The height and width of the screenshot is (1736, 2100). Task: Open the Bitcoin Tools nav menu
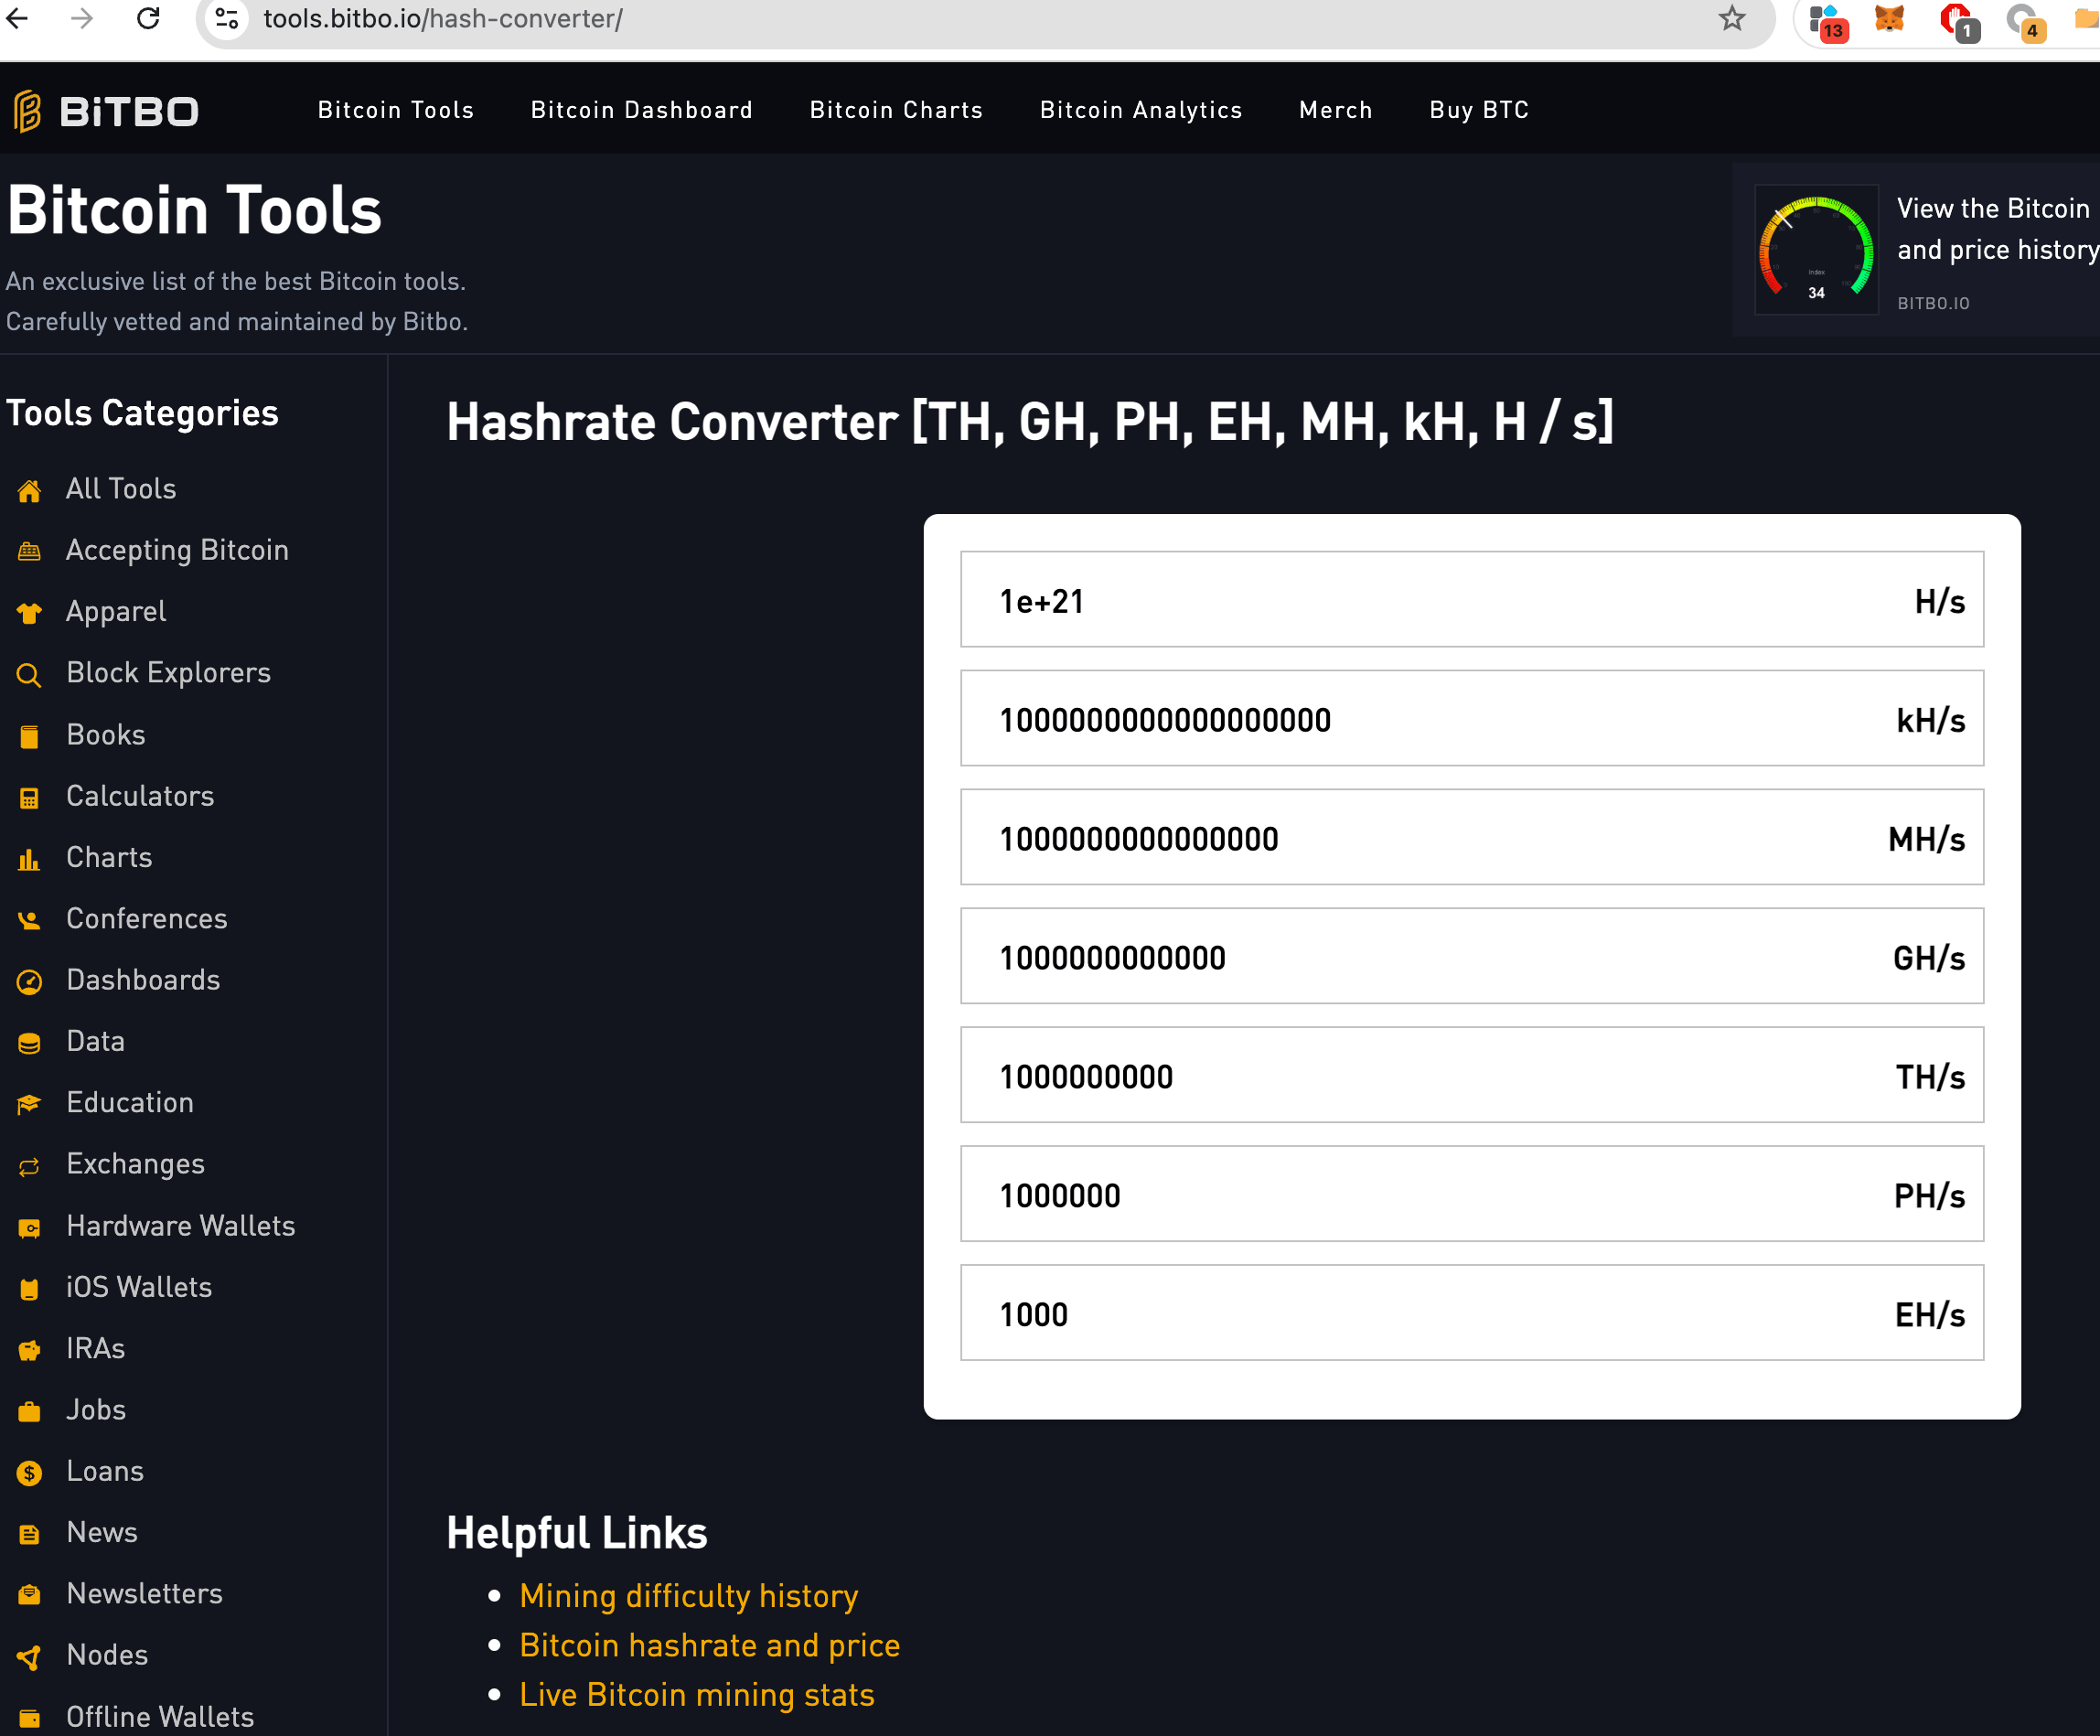click(x=396, y=110)
